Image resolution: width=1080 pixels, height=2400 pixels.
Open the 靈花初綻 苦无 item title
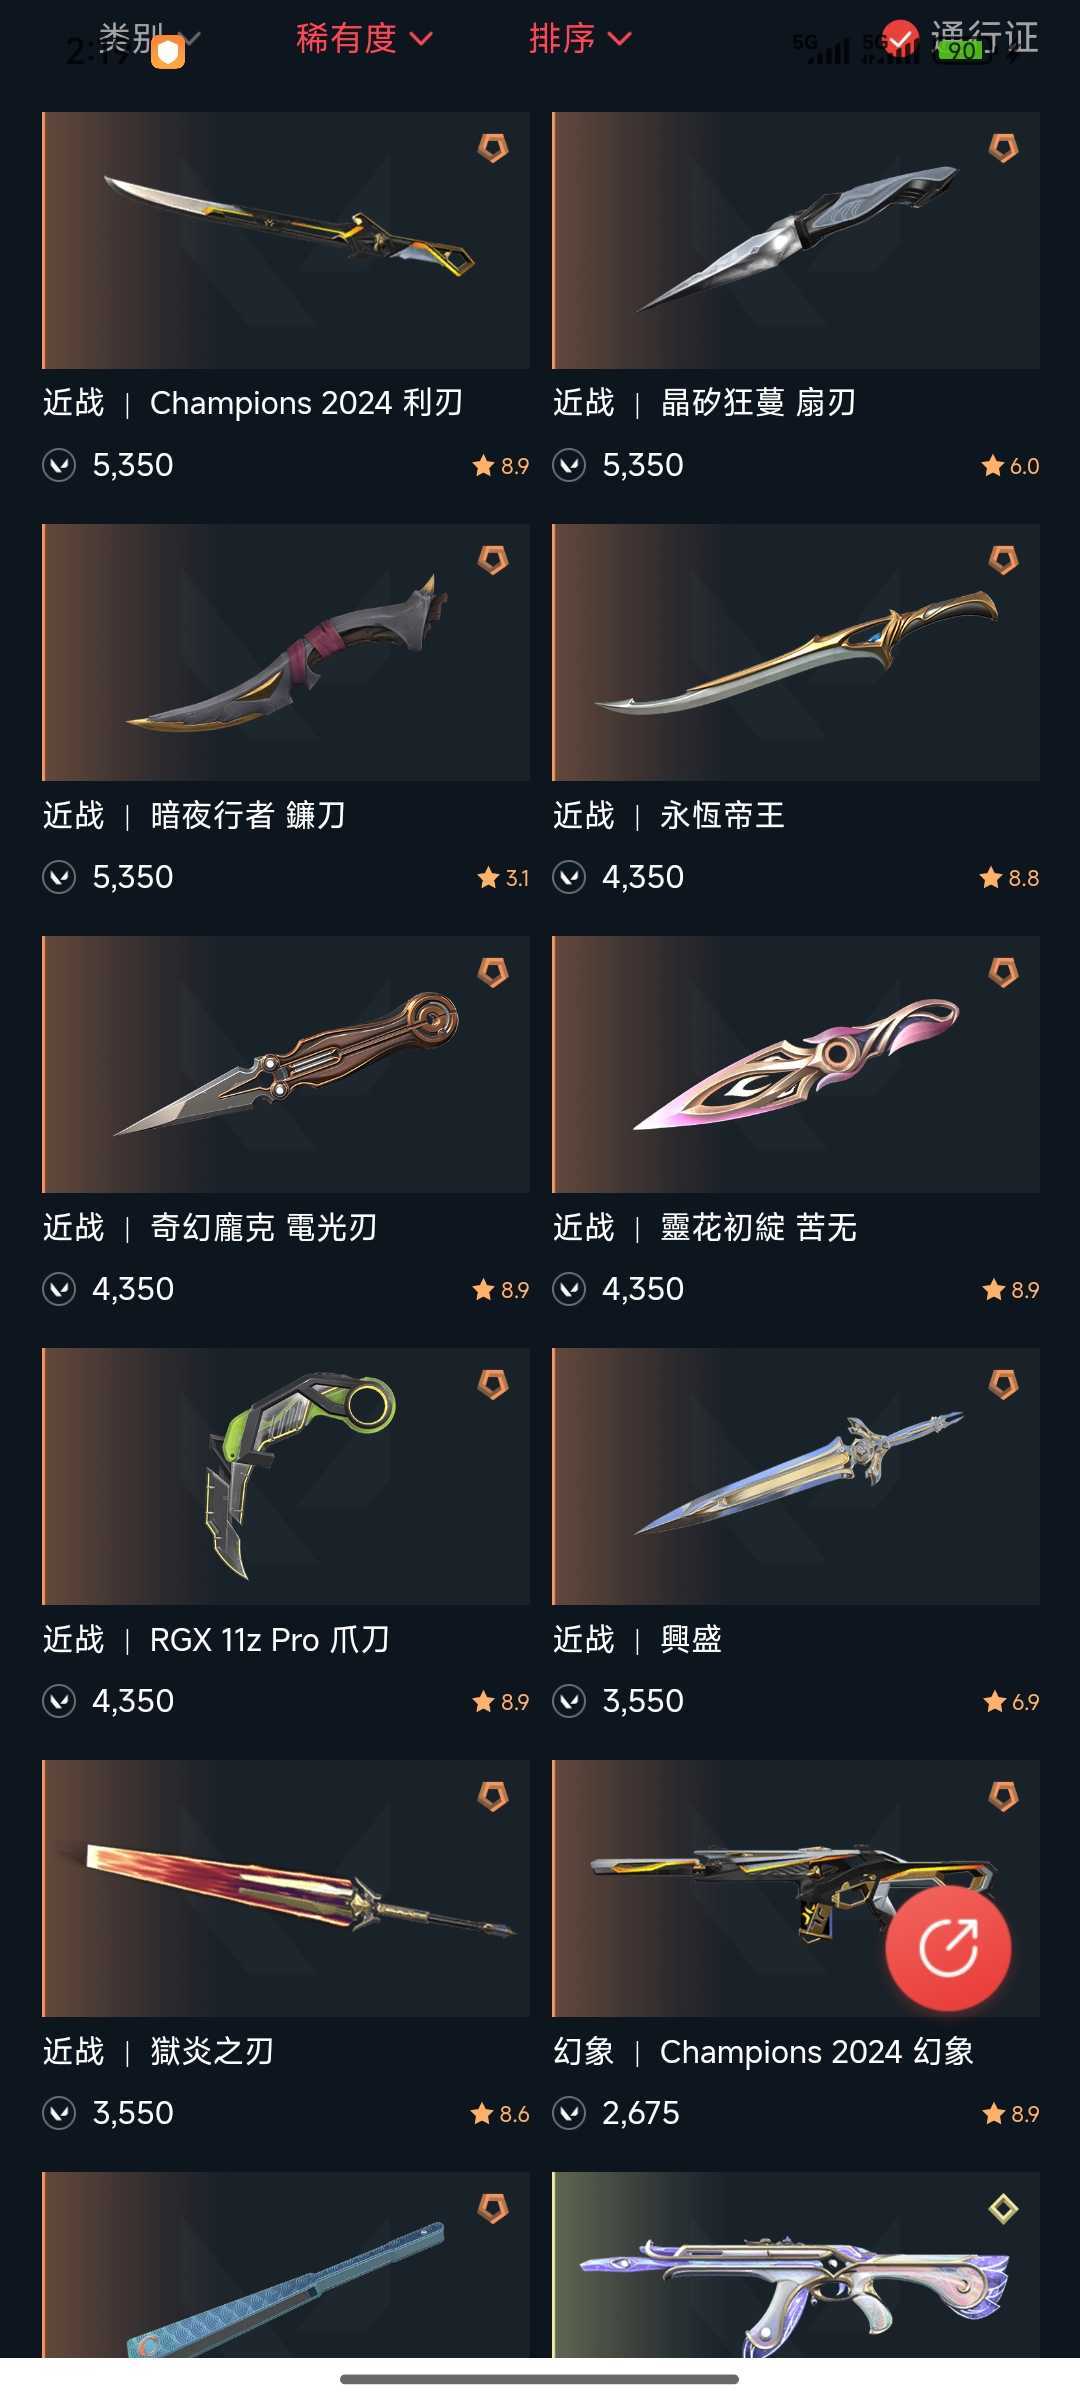click(x=758, y=1227)
